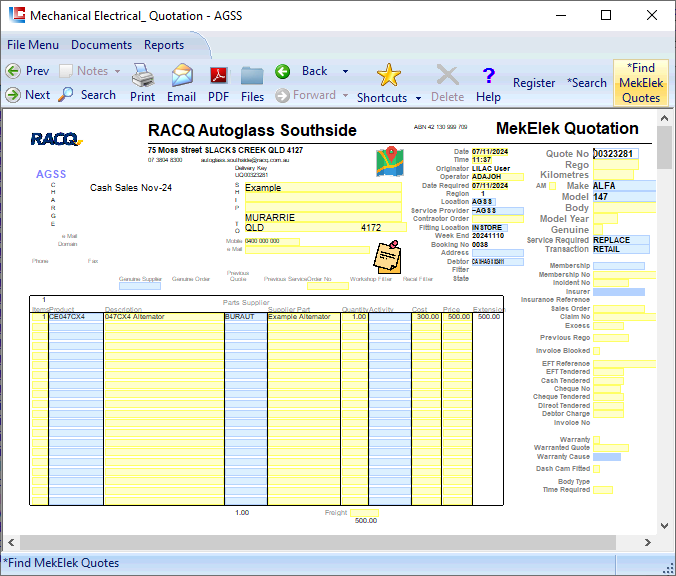676x576 pixels.
Task: Open the Files folder icon
Action: (x=252, y=76)
